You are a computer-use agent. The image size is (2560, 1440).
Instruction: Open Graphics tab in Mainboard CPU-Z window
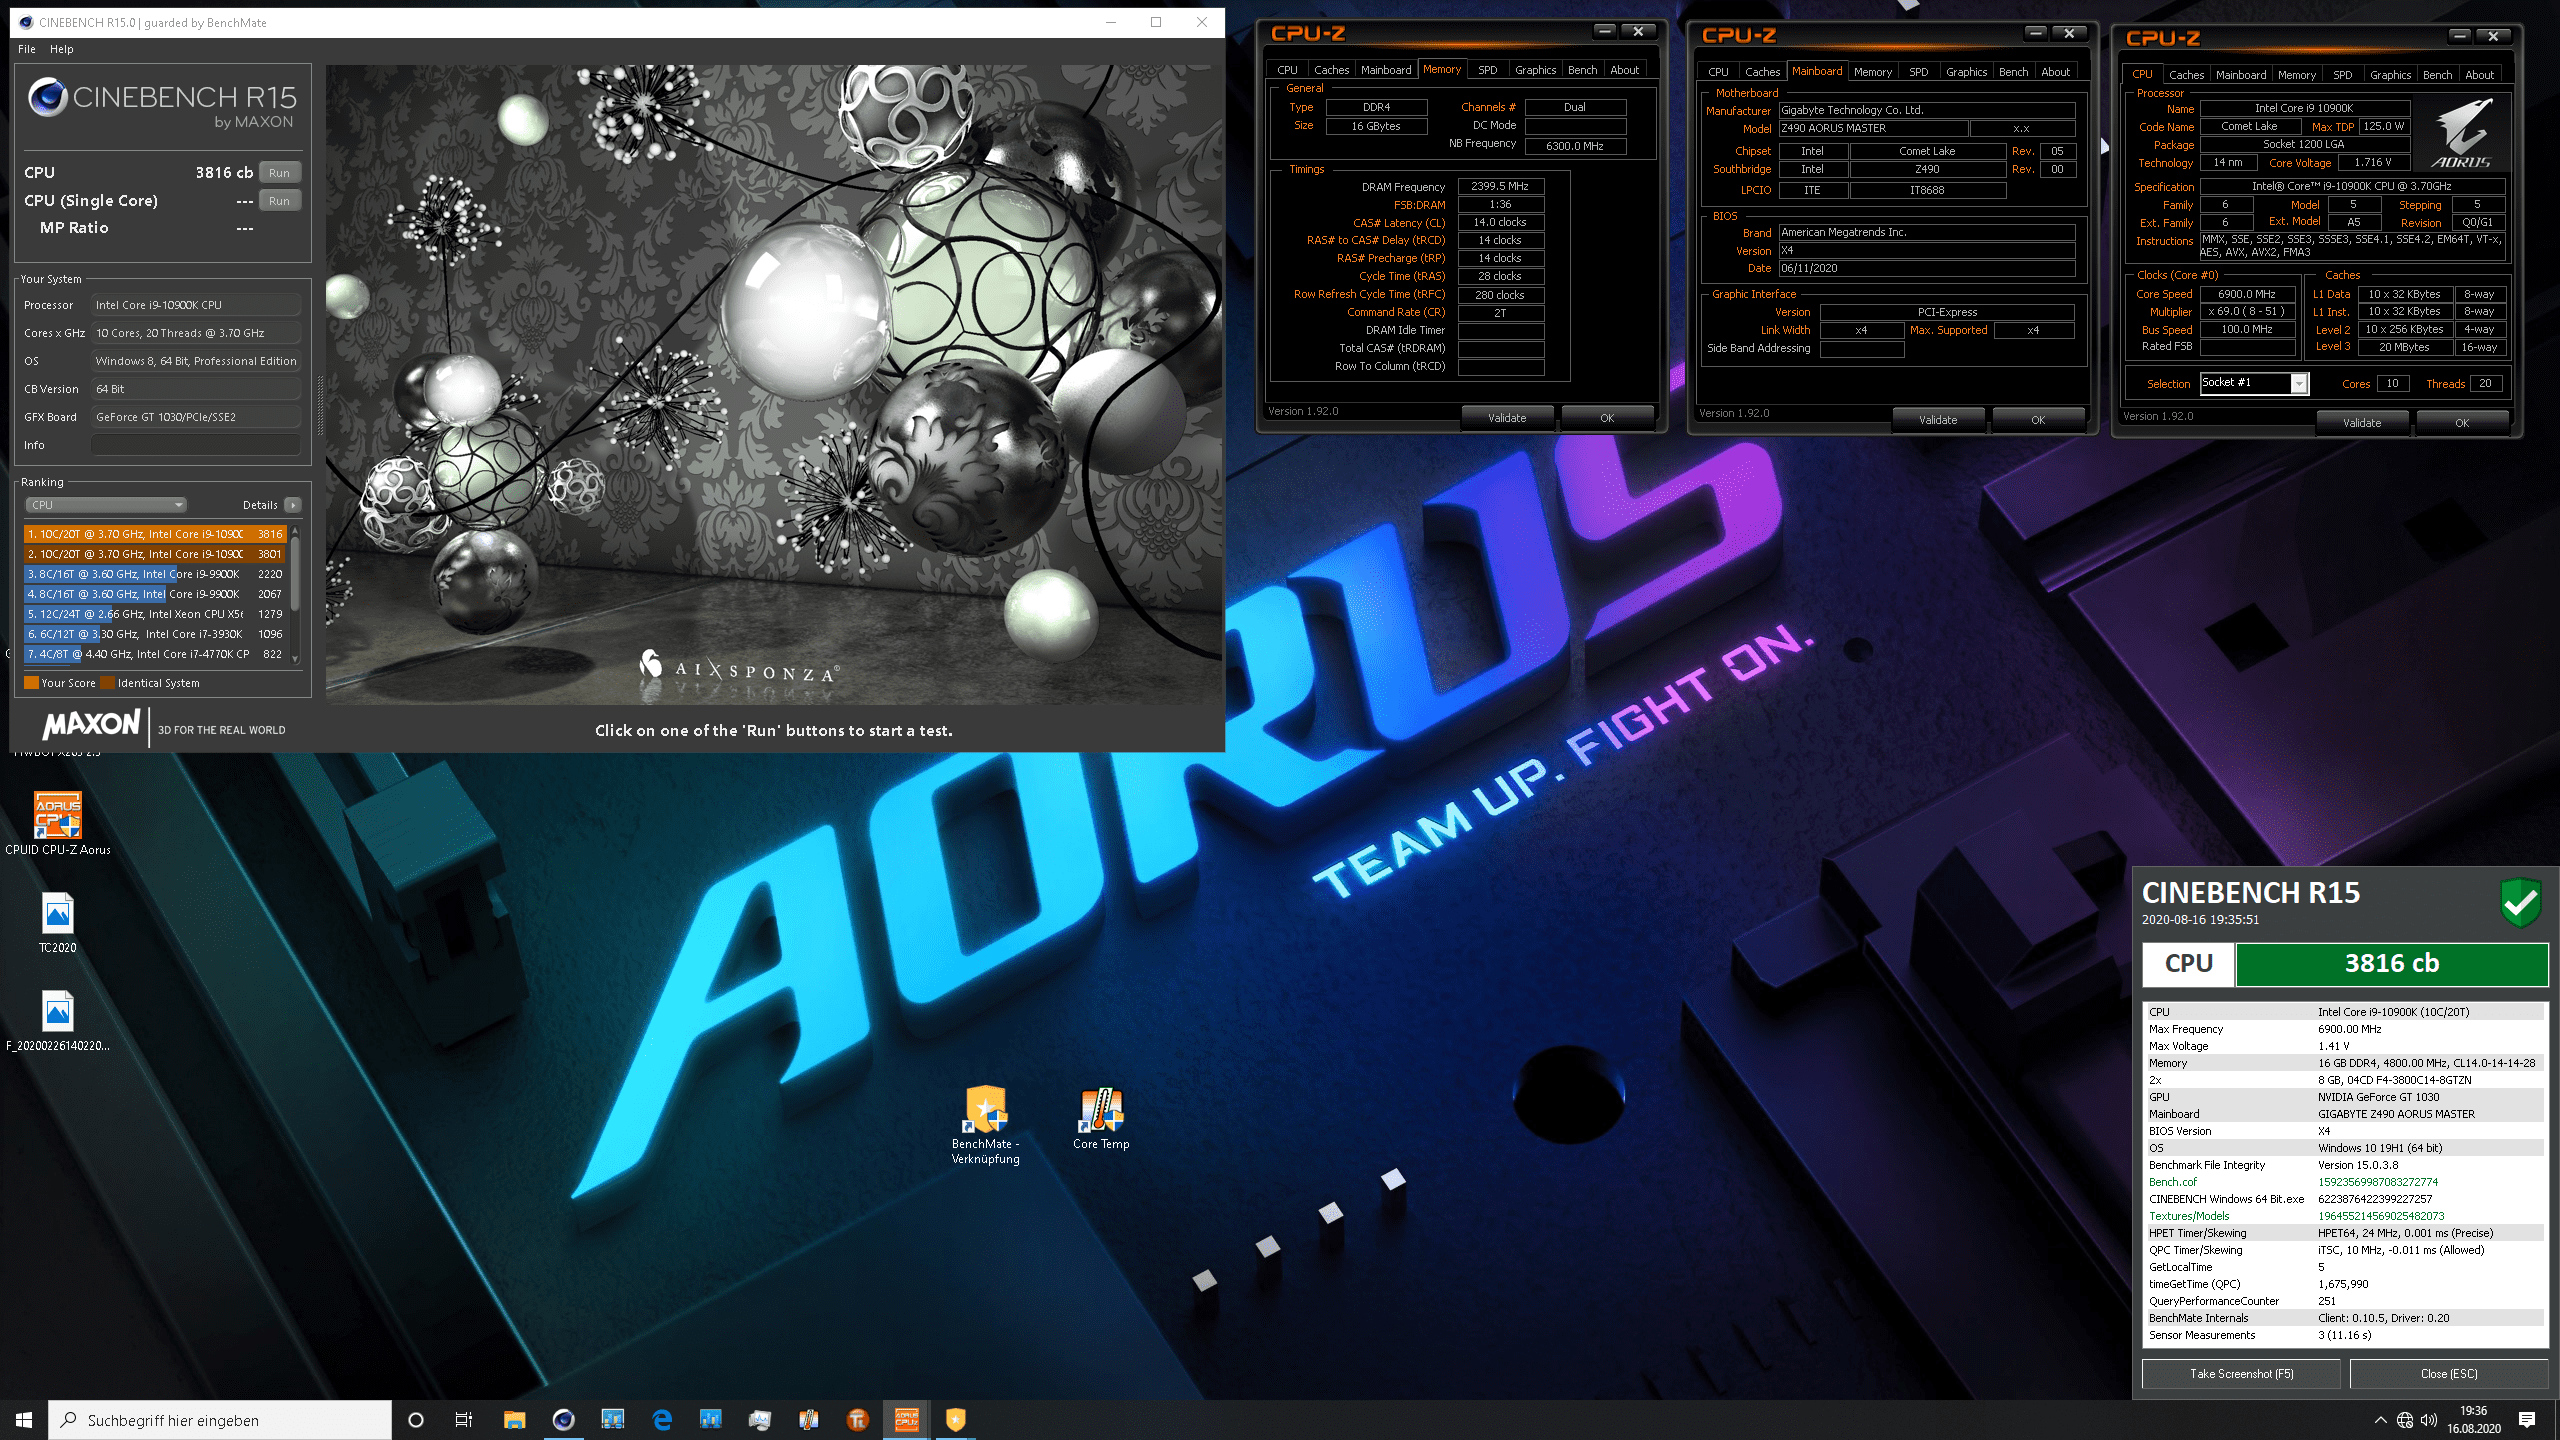click(1966, 72)
